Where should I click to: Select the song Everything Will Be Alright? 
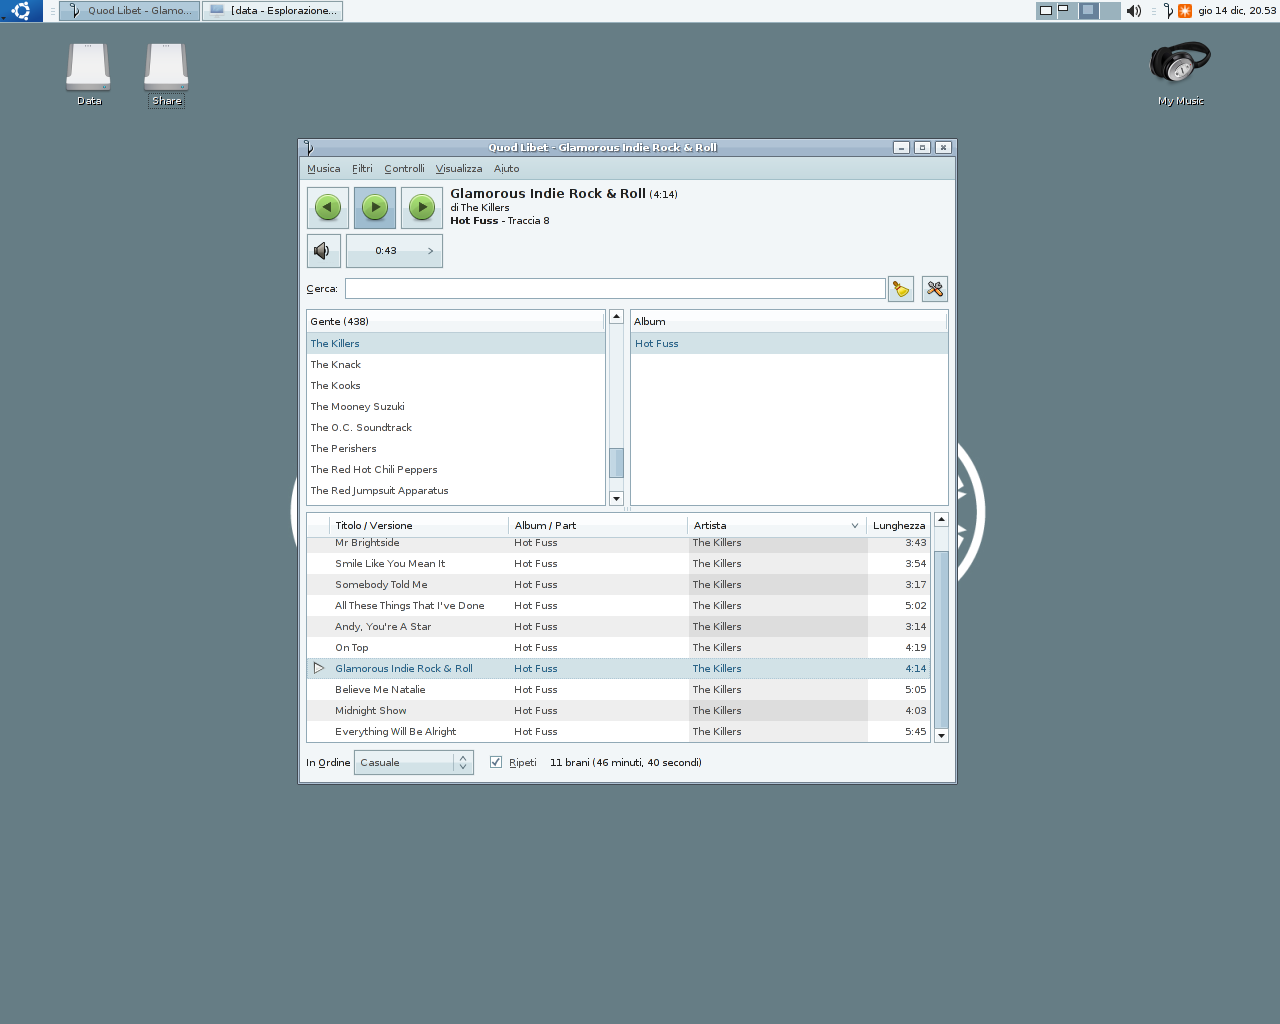(618, 731)
